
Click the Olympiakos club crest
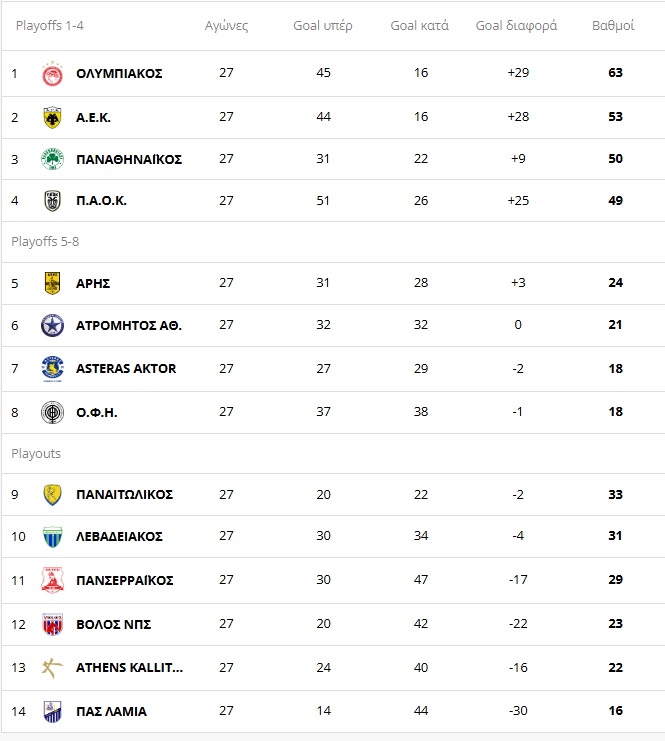point(52,74)
